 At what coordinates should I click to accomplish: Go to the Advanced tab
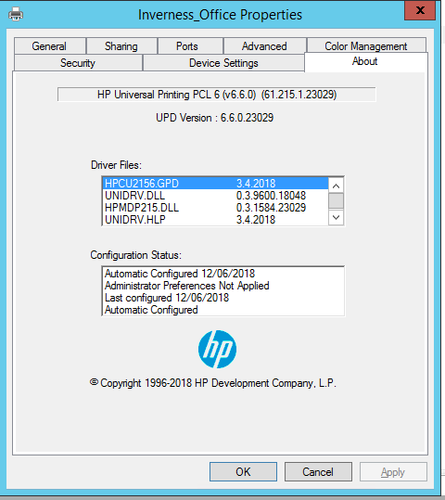[264, 46]
